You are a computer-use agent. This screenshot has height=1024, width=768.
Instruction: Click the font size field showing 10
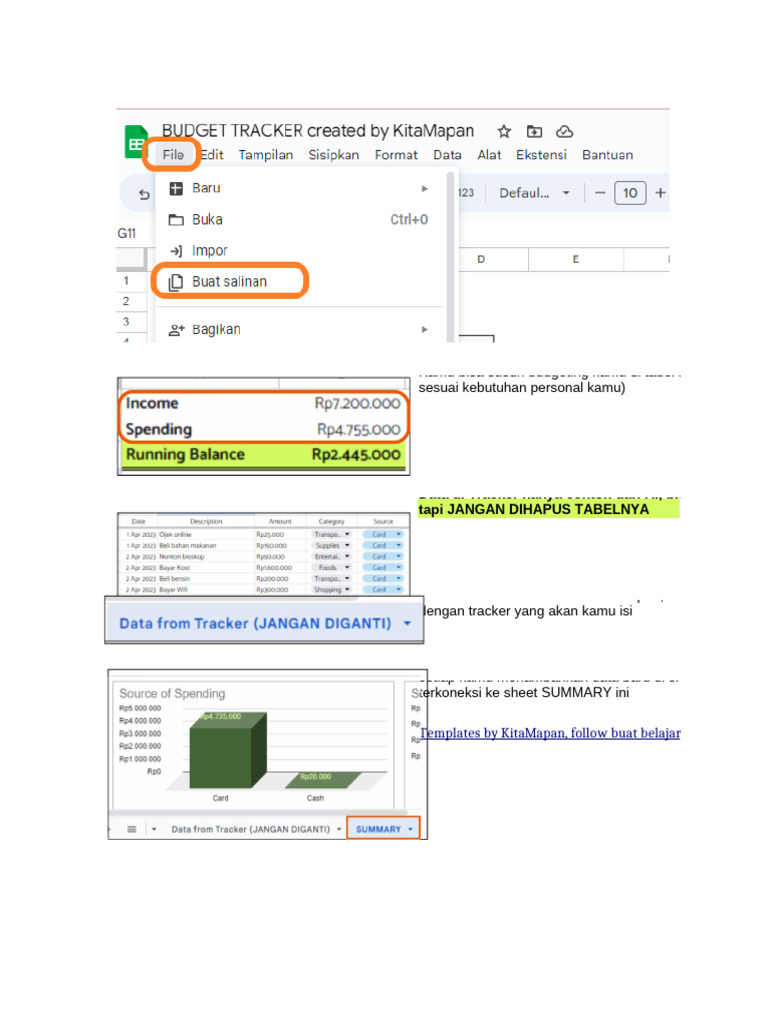630,193
